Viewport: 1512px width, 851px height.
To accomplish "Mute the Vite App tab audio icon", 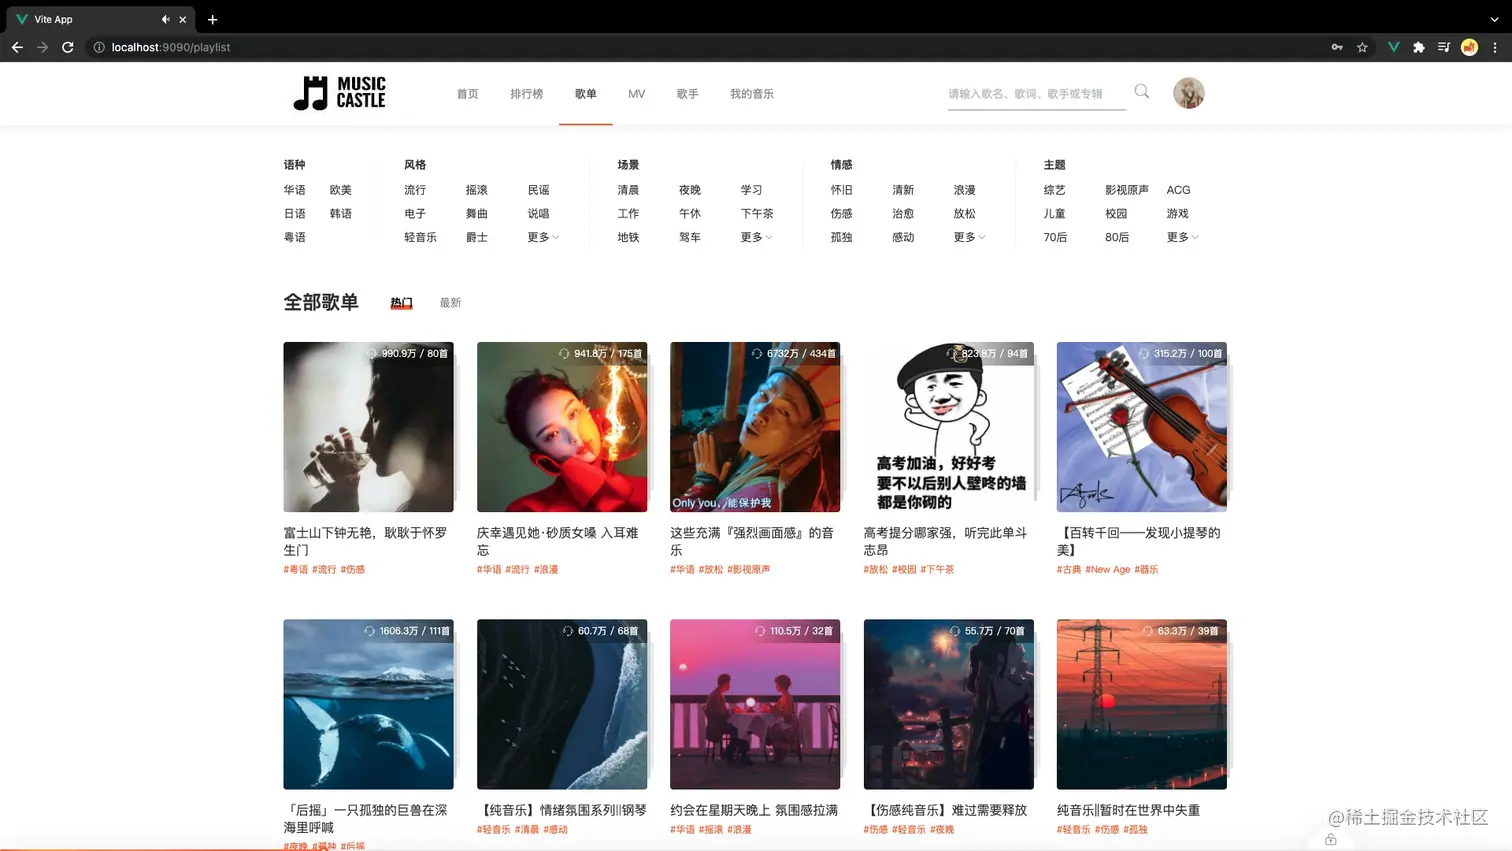I will [165, 19].
